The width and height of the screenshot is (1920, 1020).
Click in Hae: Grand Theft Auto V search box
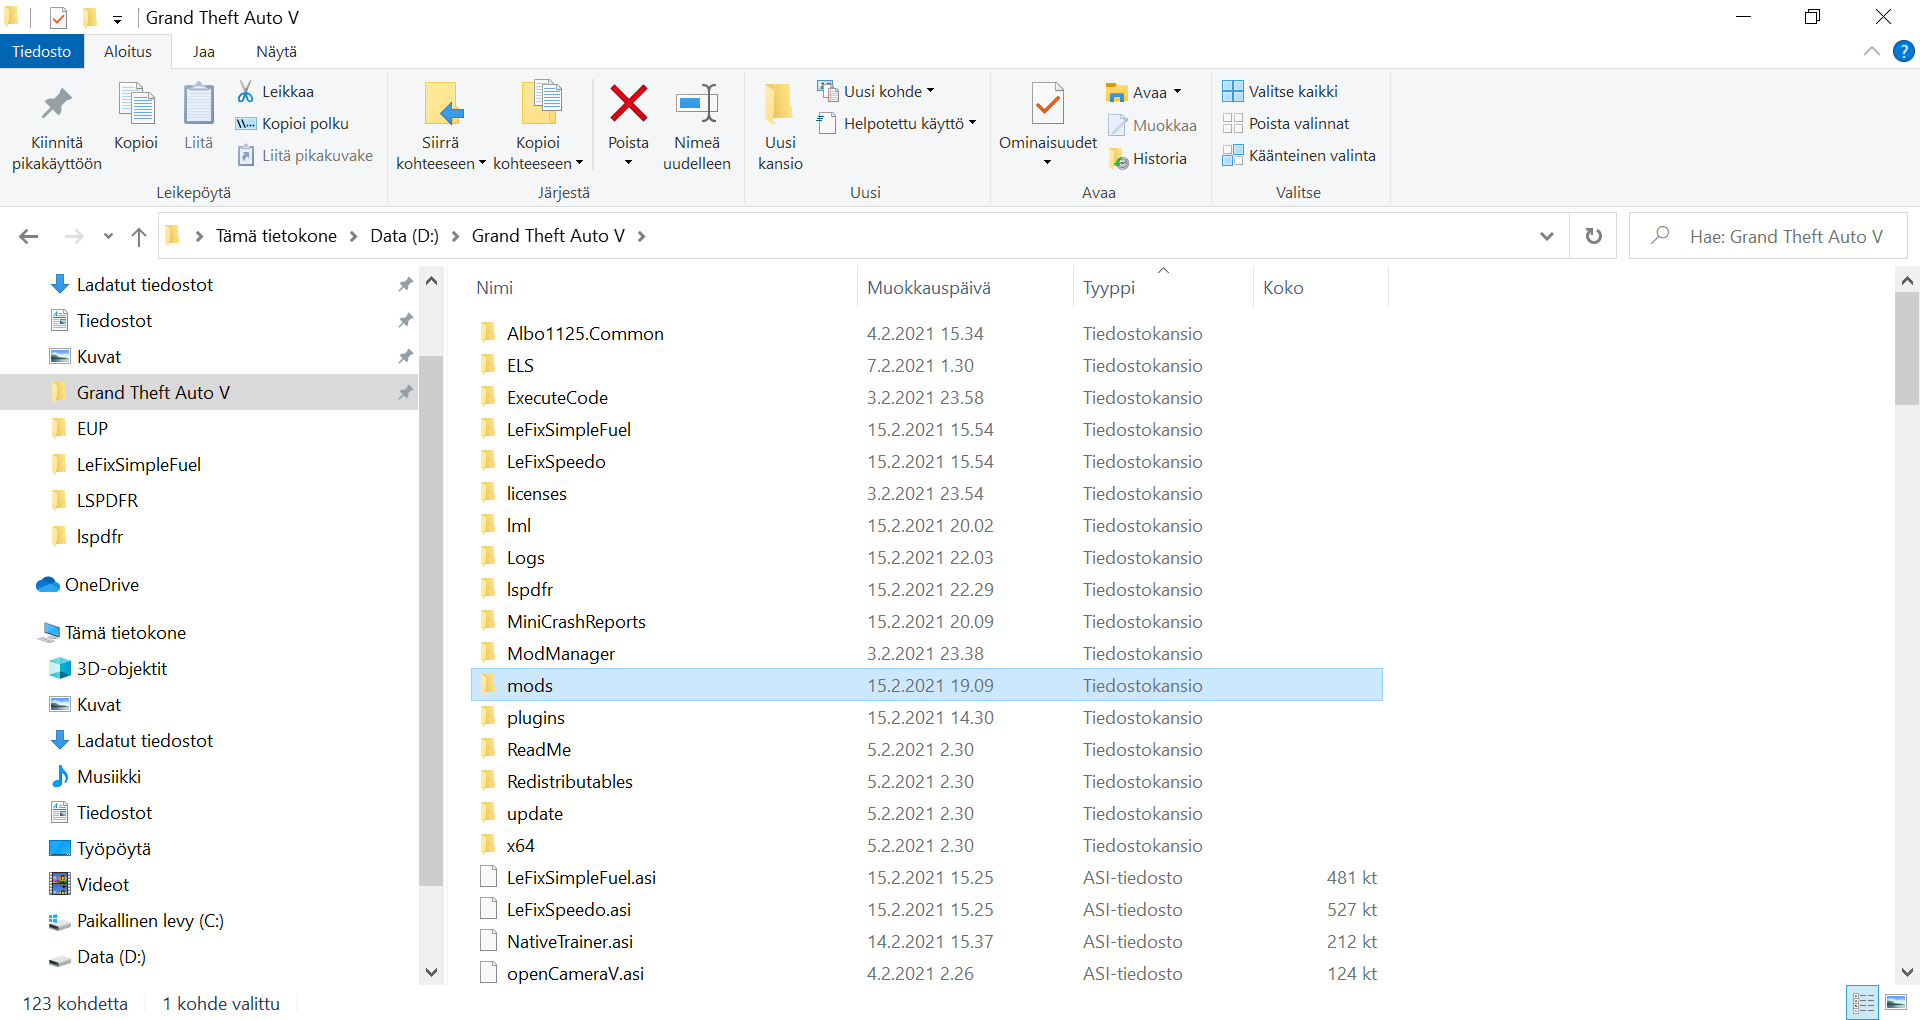(1768, 236)
